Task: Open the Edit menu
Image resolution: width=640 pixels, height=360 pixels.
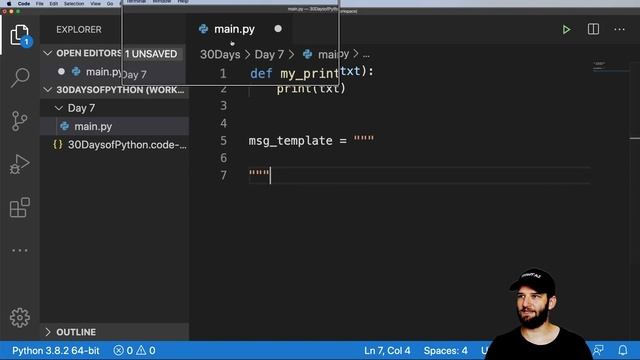Action: coord(53,3)
